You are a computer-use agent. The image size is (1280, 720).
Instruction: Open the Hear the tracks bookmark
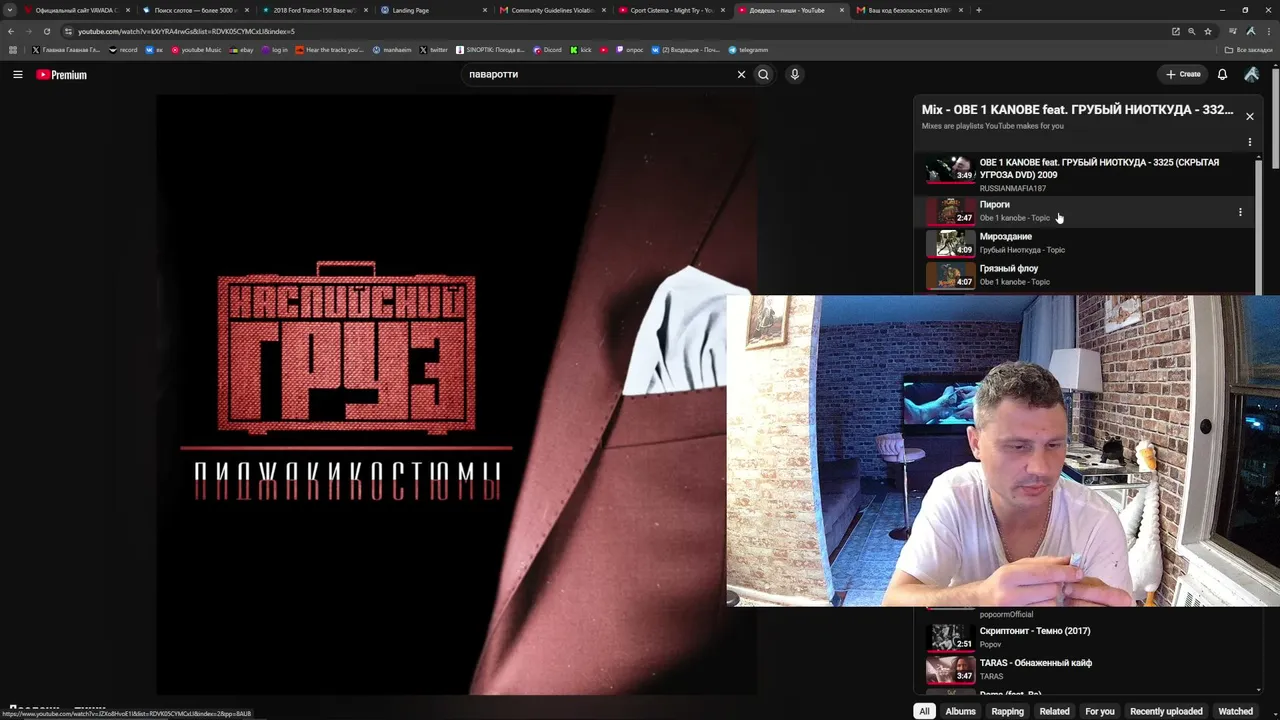tap(329, 50)
